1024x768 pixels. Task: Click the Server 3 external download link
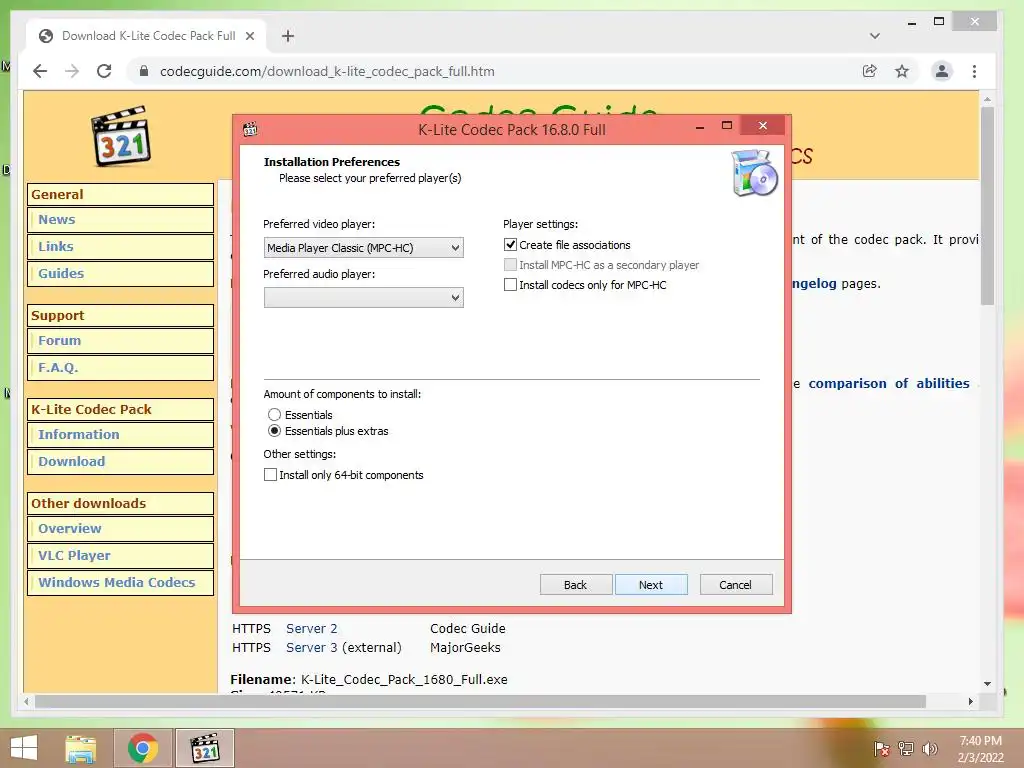coord(312,648)
